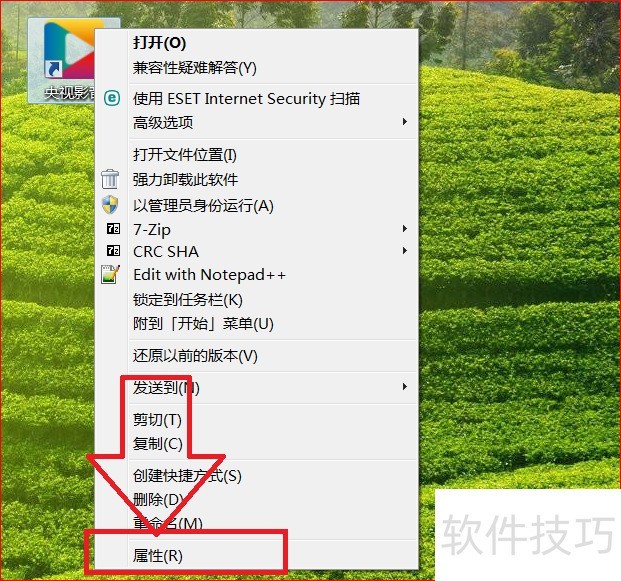
Task: Click the Notepad++ edit icon
Action: point(110,274)
